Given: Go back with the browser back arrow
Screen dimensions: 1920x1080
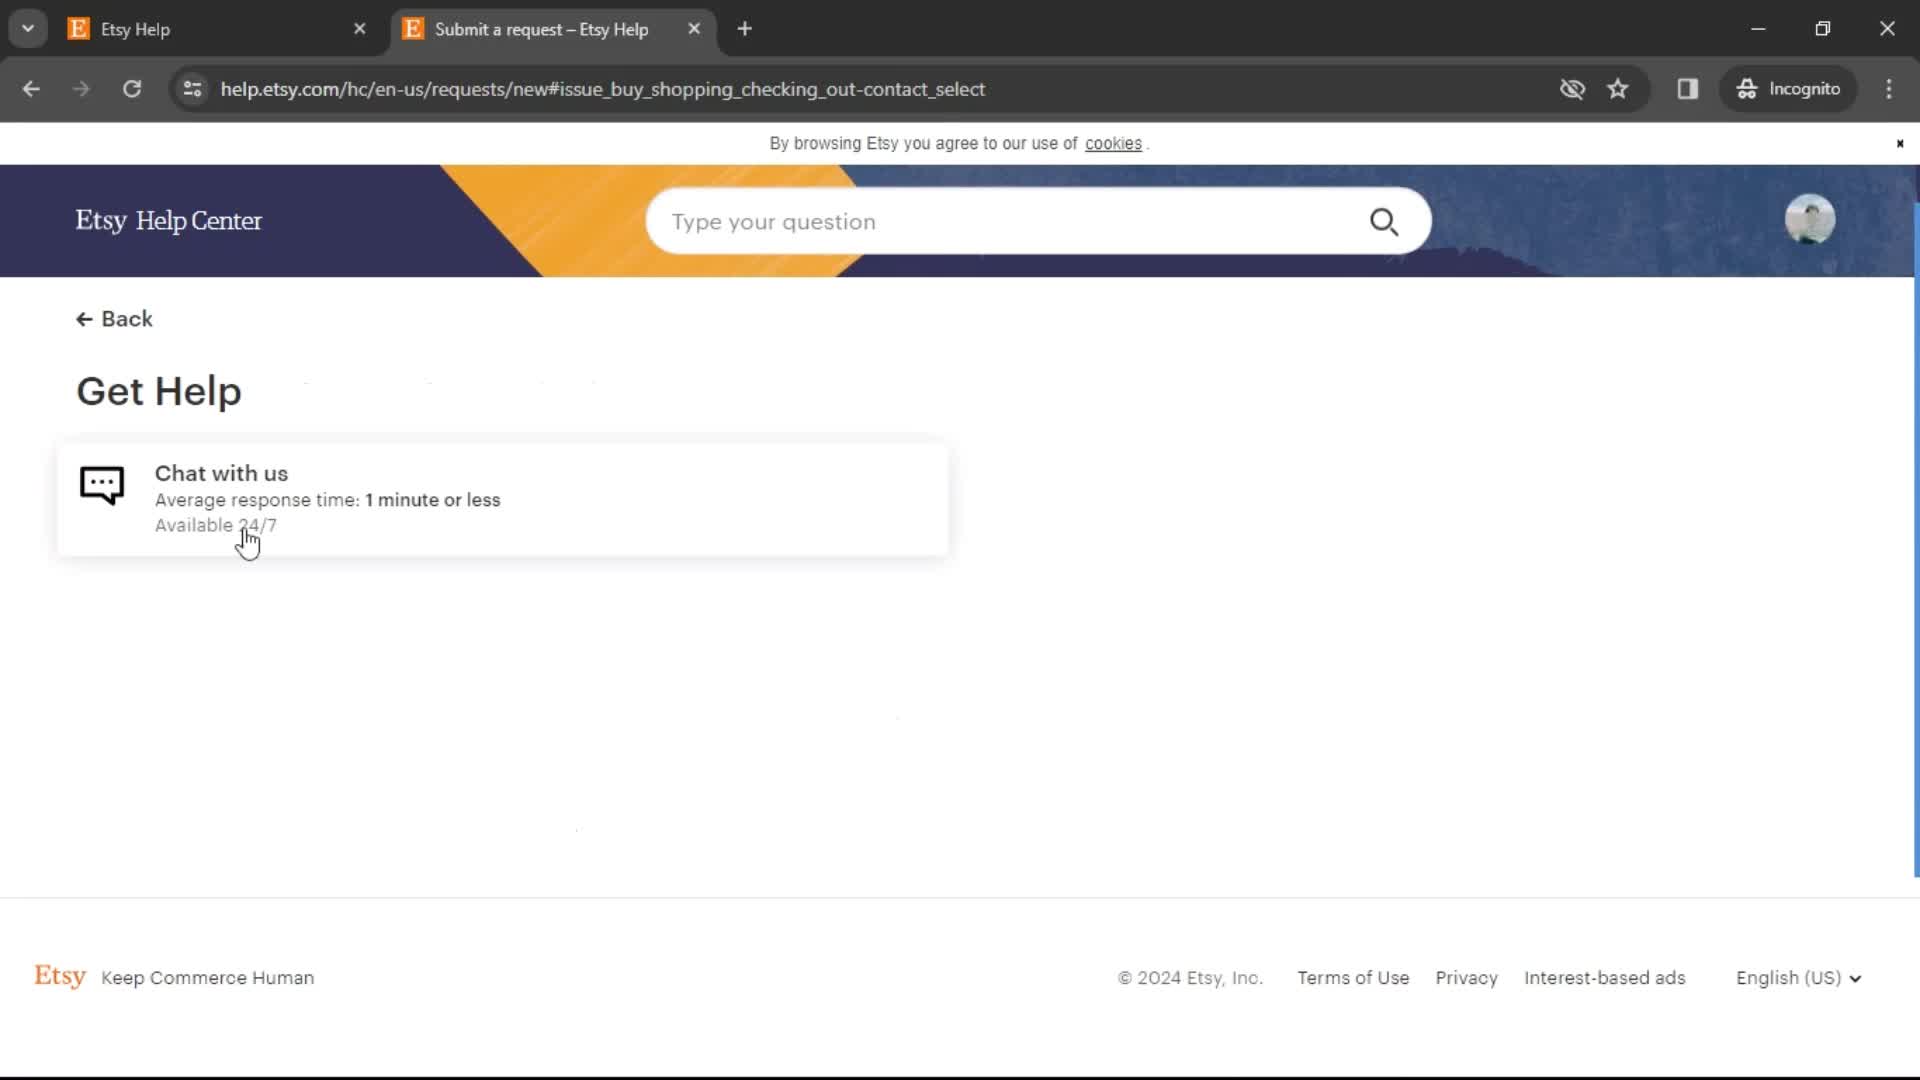Looking at the screenshot, I should coord(31,89).
